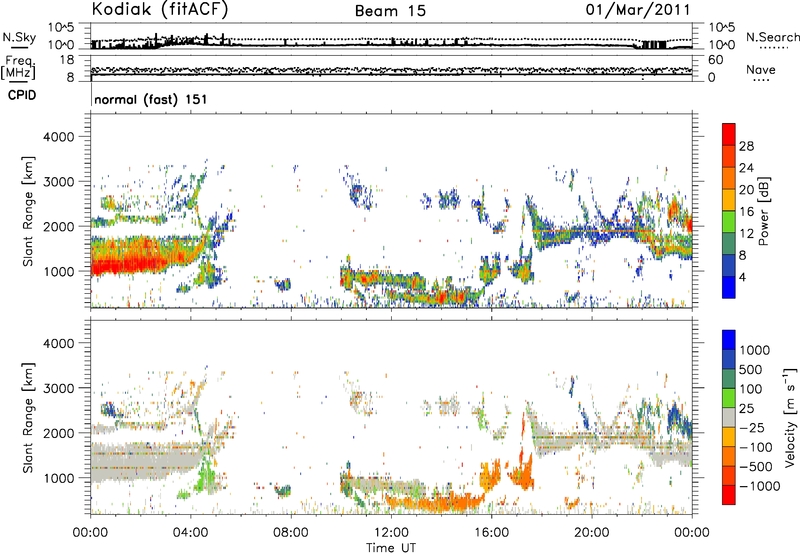Image resolution: width=800 pixels, height=554 pixels.
Task: Click the '4' Power colorbar tick label
Action: click(x=742, y=277)
